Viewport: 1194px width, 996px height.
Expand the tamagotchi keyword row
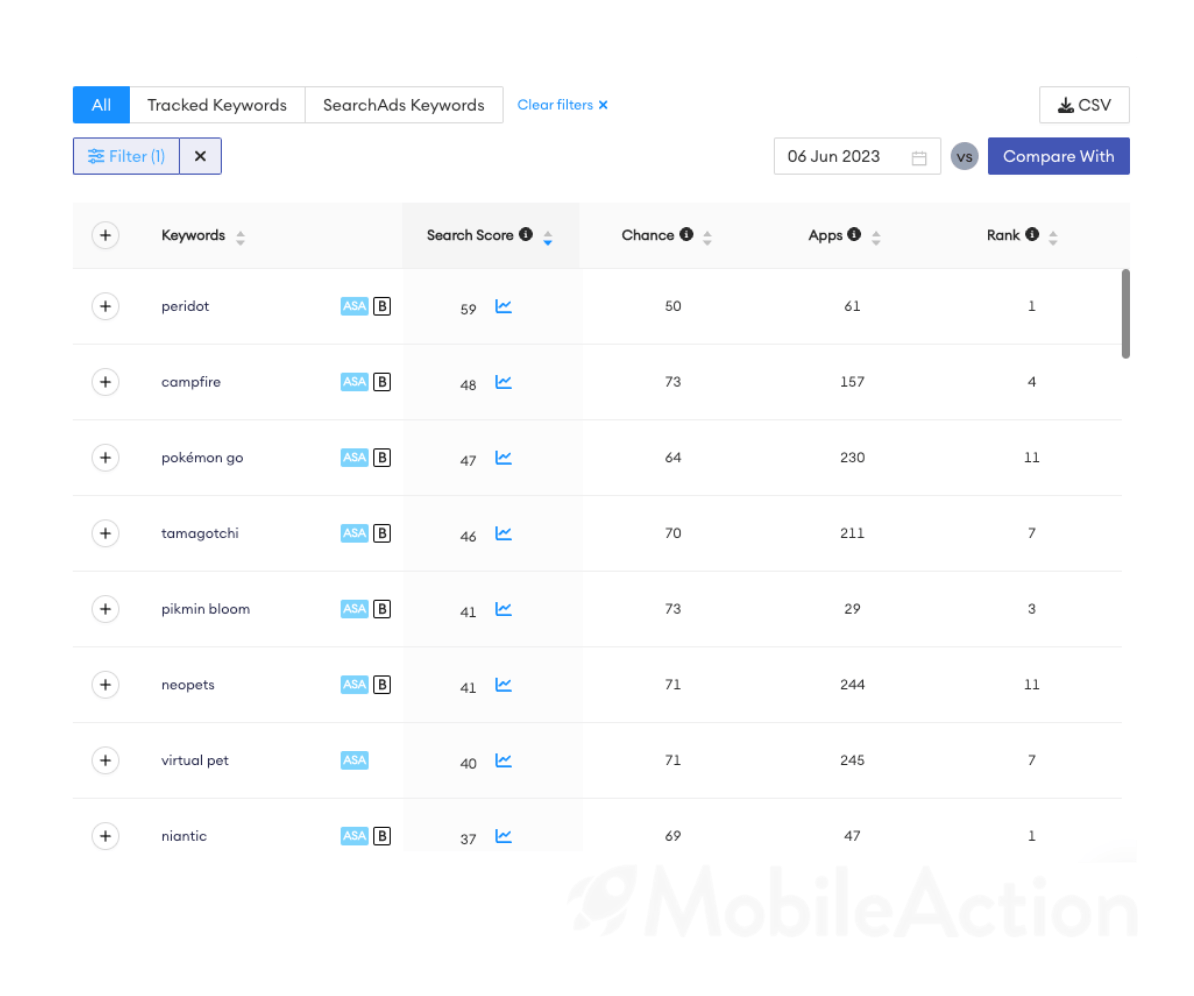pyautogui.click(x=105, y=533)
